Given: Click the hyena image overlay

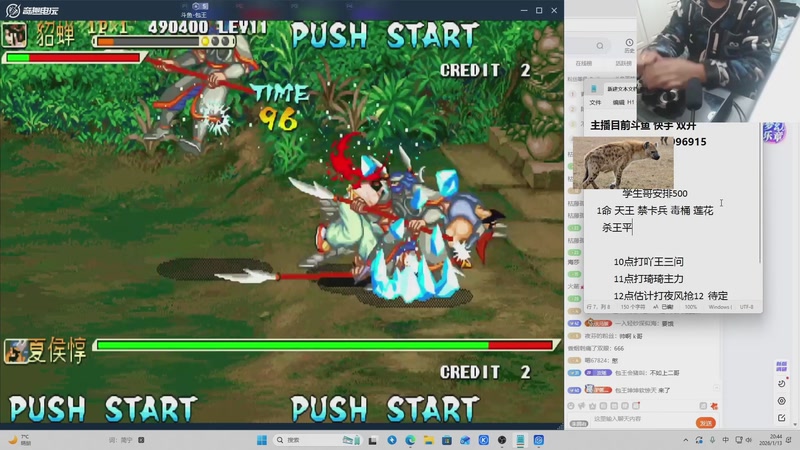Looking at the screenshot, I should point(623,163).
